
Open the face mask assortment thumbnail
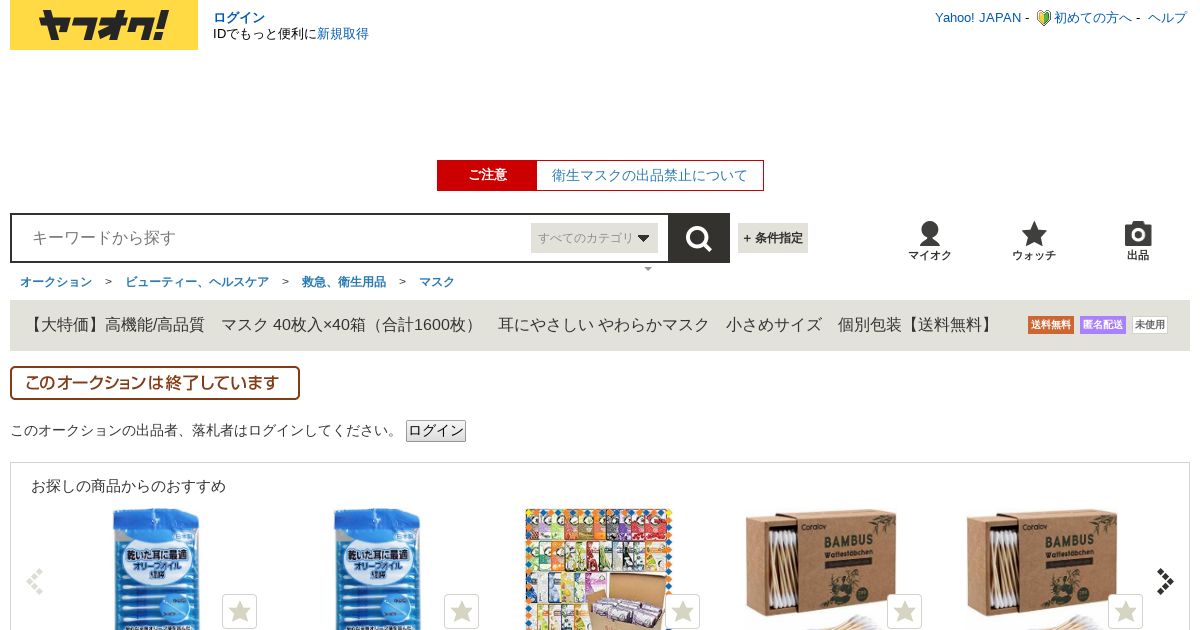[599, 569]
